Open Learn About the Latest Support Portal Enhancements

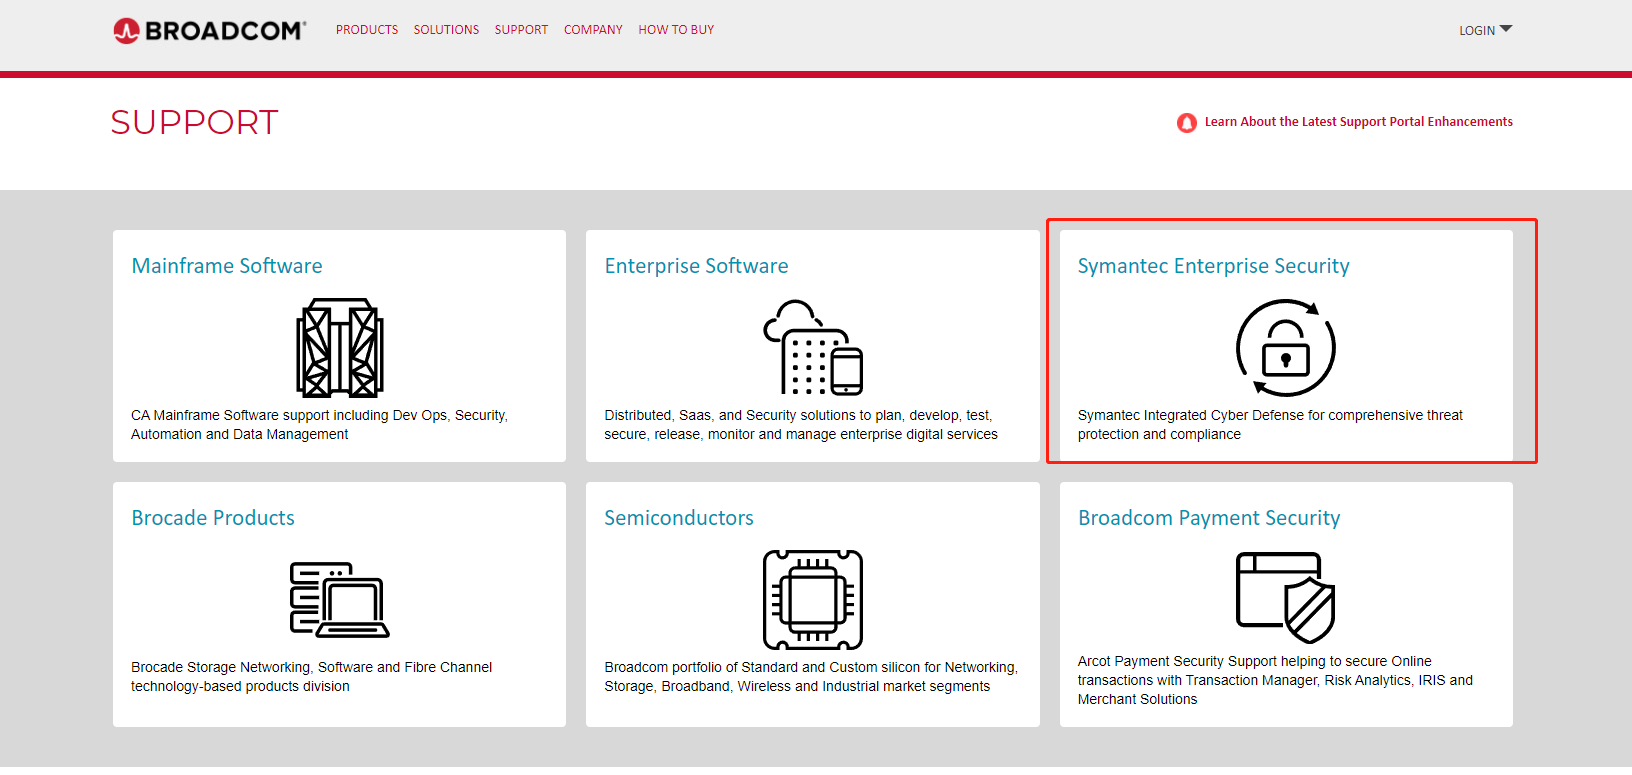pyautogui.click(x=1358, y=122)
